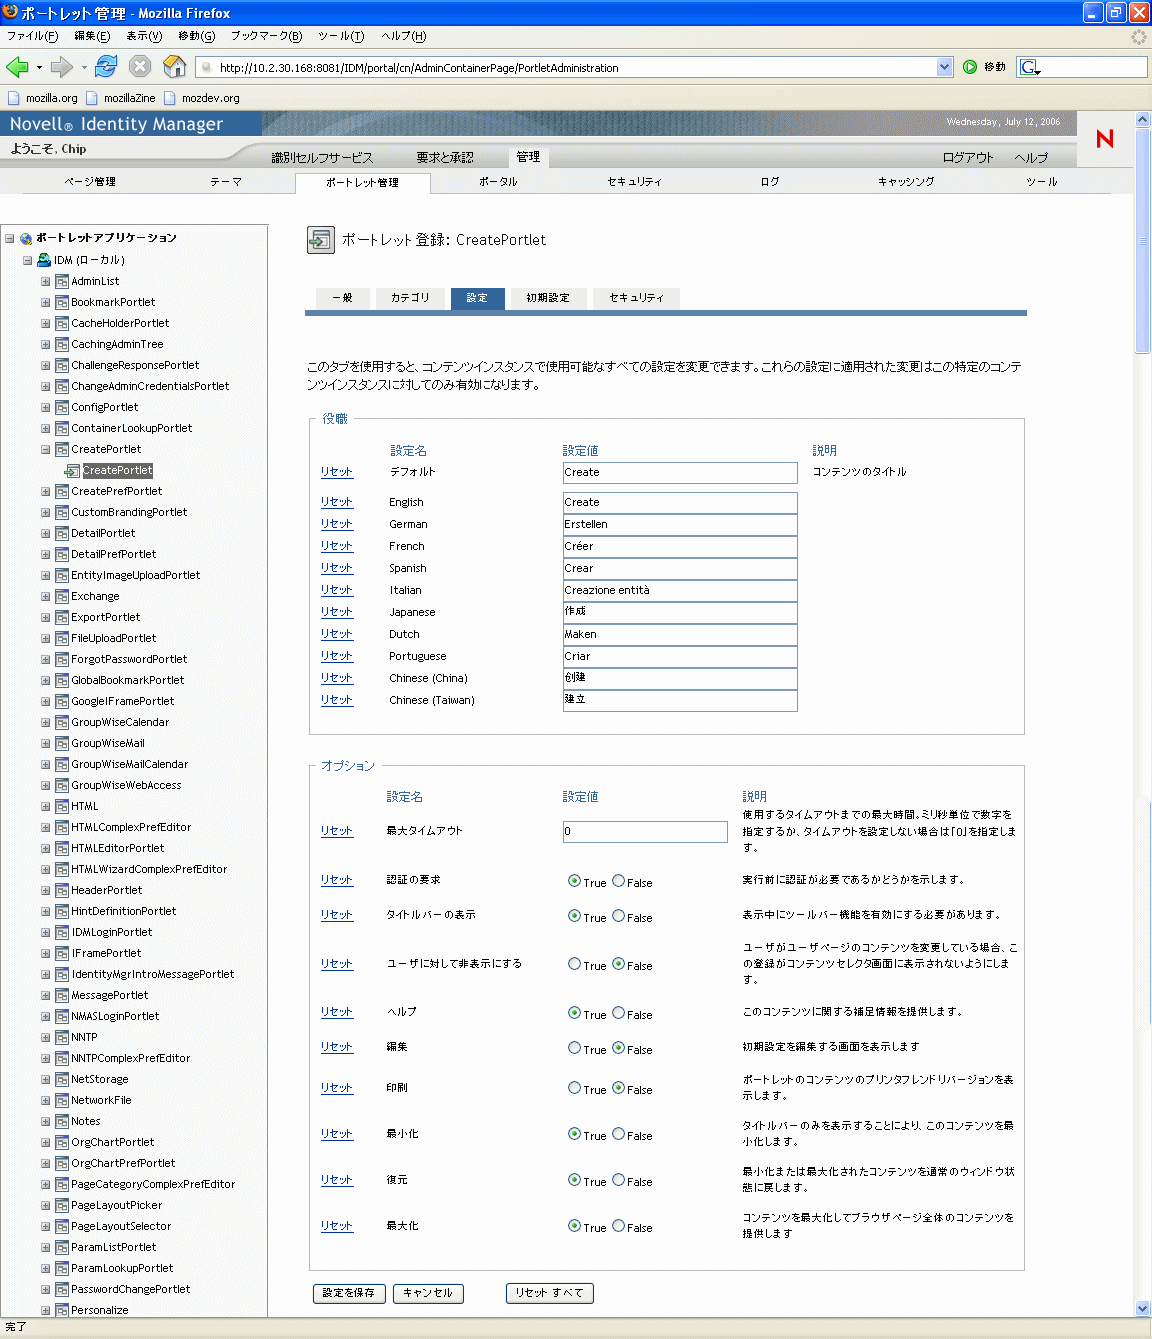The height and width of the screenshot is (1339, 1152).
Task: Switch to the 初期設定 tab
Action: (548, 298)
